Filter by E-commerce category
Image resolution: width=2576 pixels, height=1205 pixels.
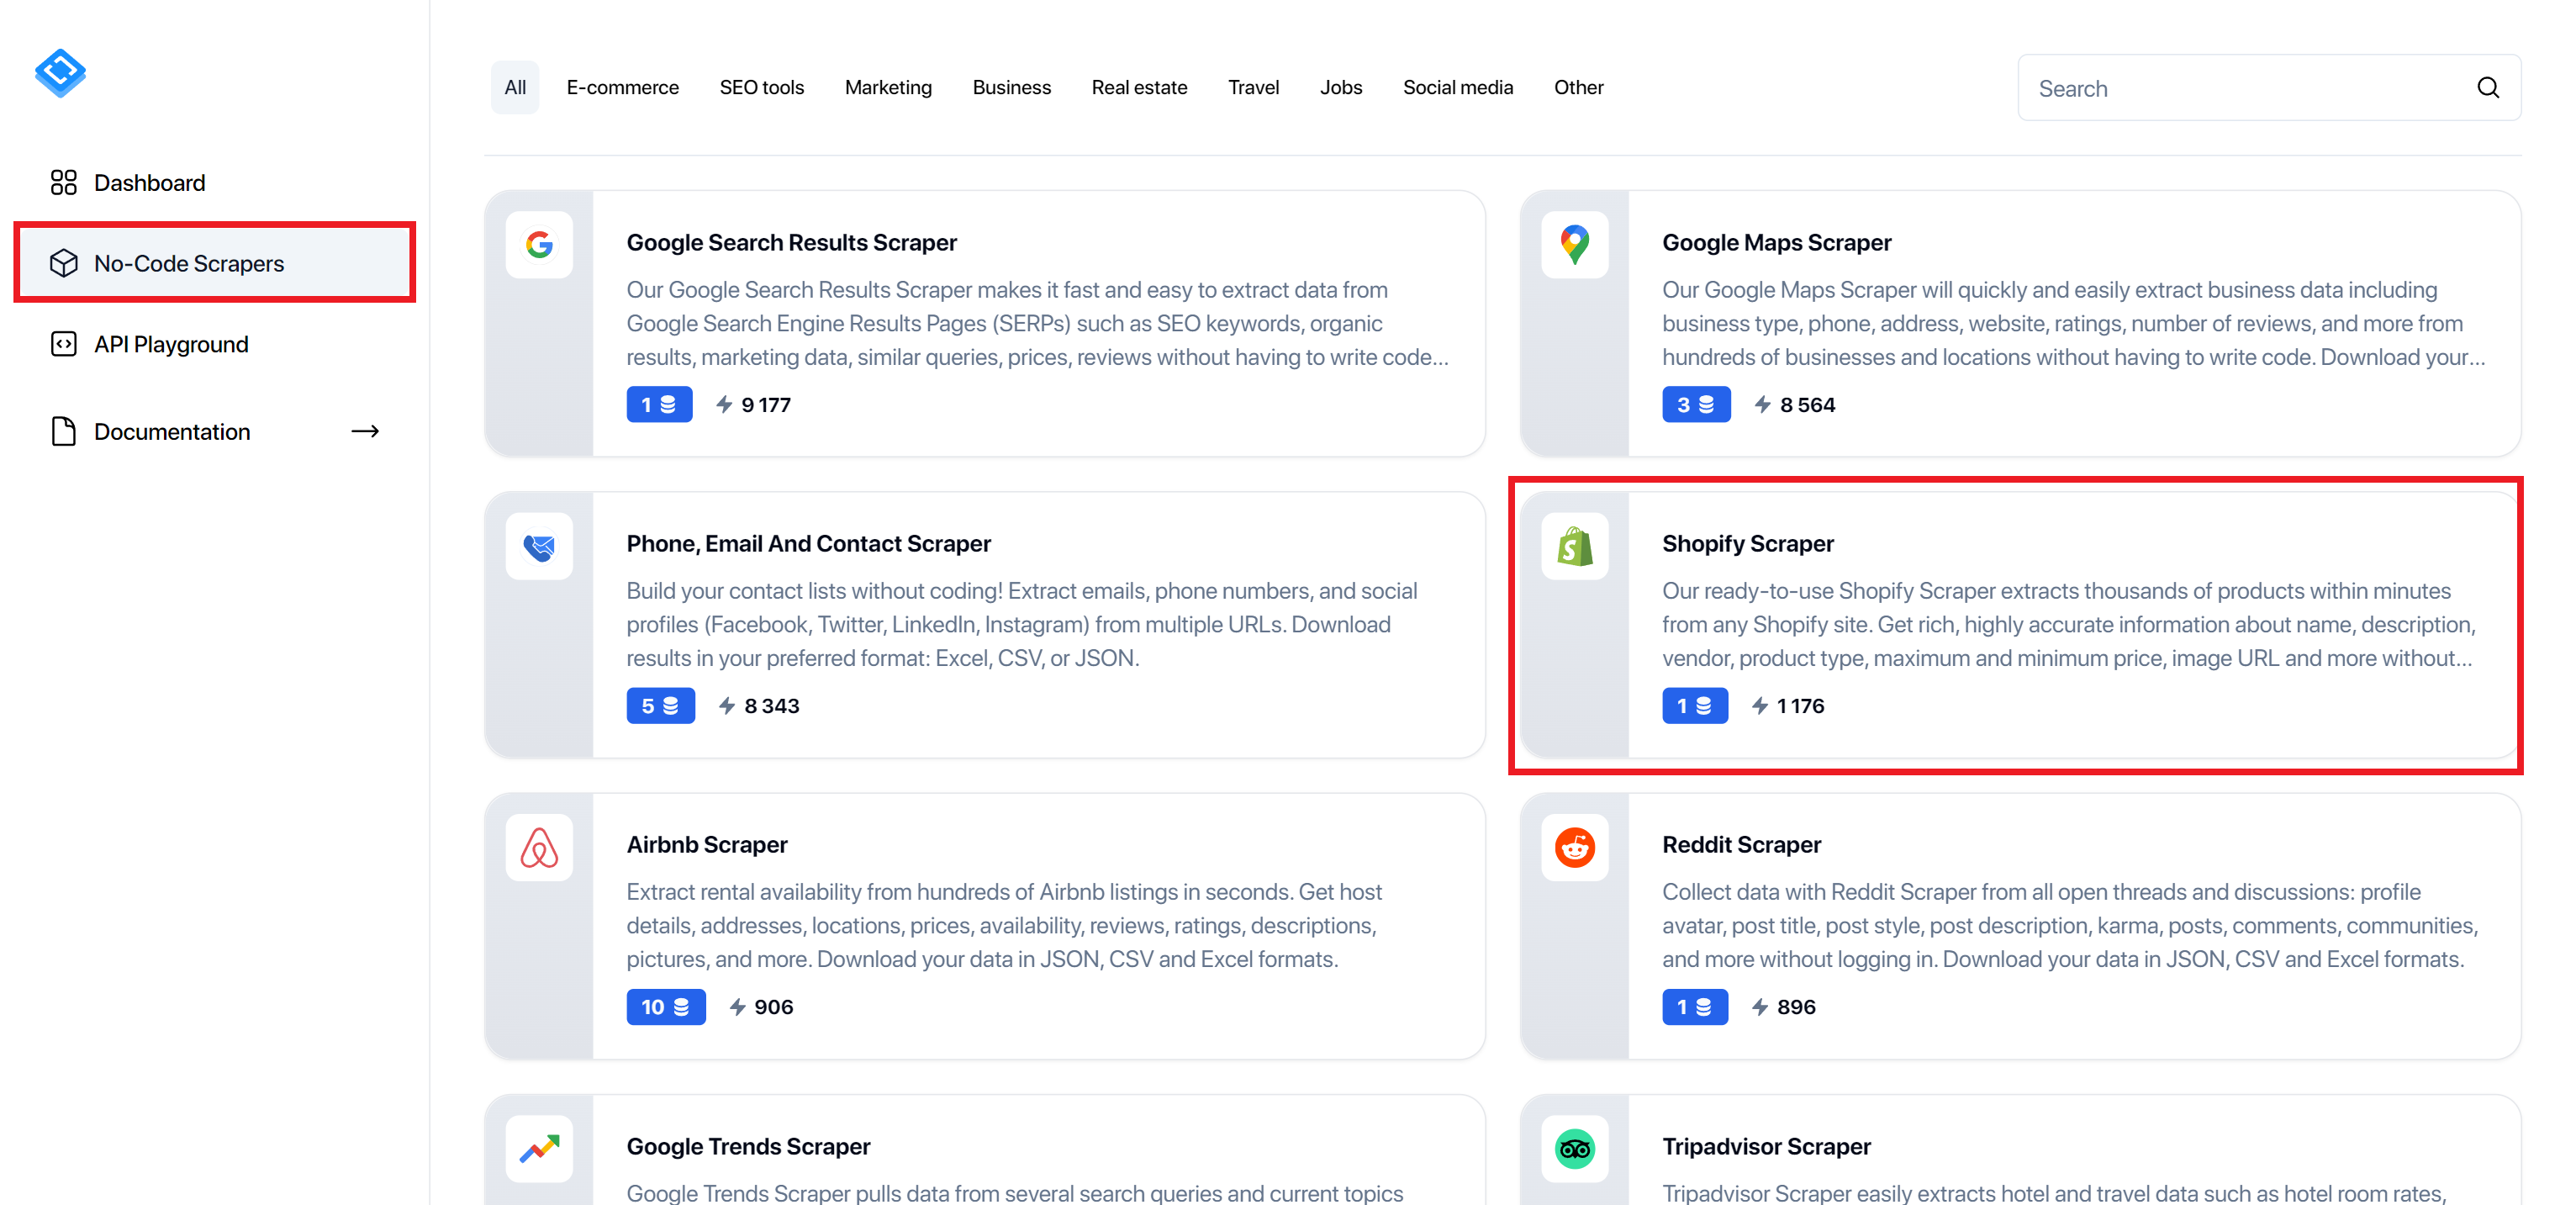click(623, 87)
